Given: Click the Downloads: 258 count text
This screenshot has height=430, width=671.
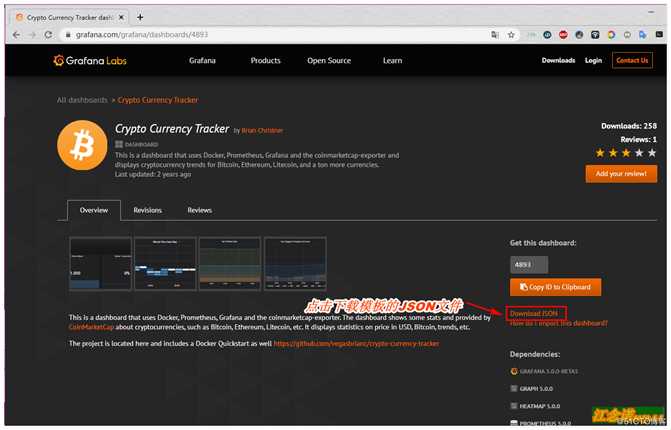Looking at the screenshot, I should point(629,126).
